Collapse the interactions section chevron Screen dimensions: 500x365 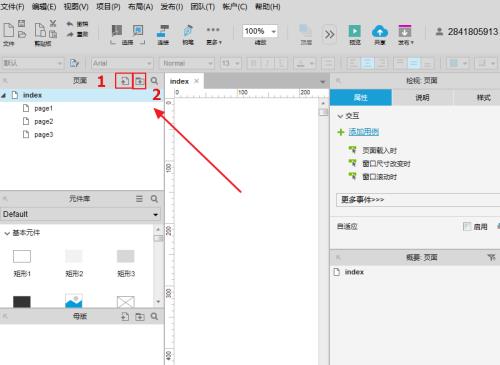[340, 116]
